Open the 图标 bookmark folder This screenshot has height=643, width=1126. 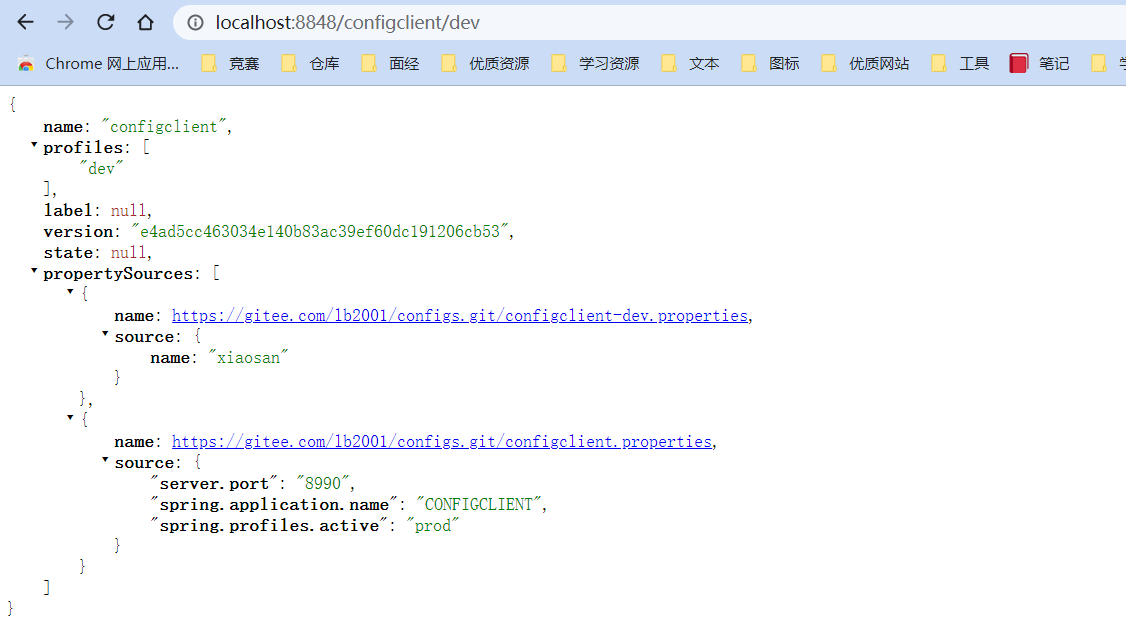pyautogui.click(x=770, y=64)
